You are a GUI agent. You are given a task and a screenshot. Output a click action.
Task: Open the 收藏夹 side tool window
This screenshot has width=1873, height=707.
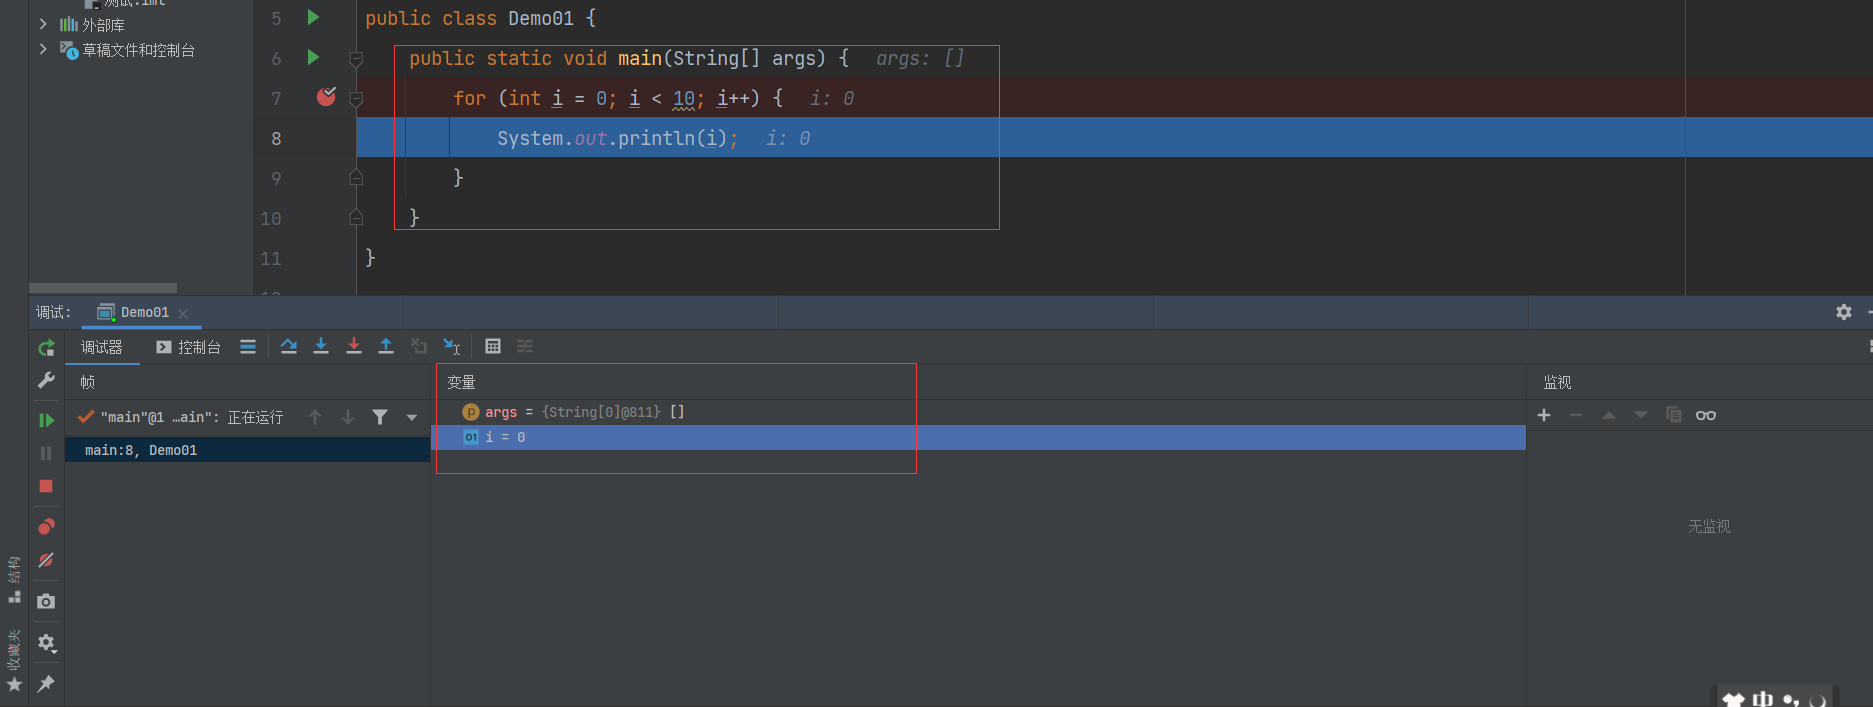pos(14,660)
